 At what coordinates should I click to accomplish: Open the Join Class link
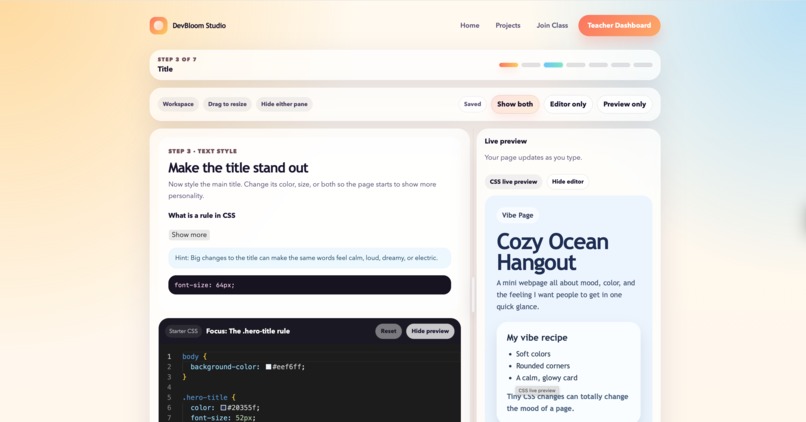552,25
